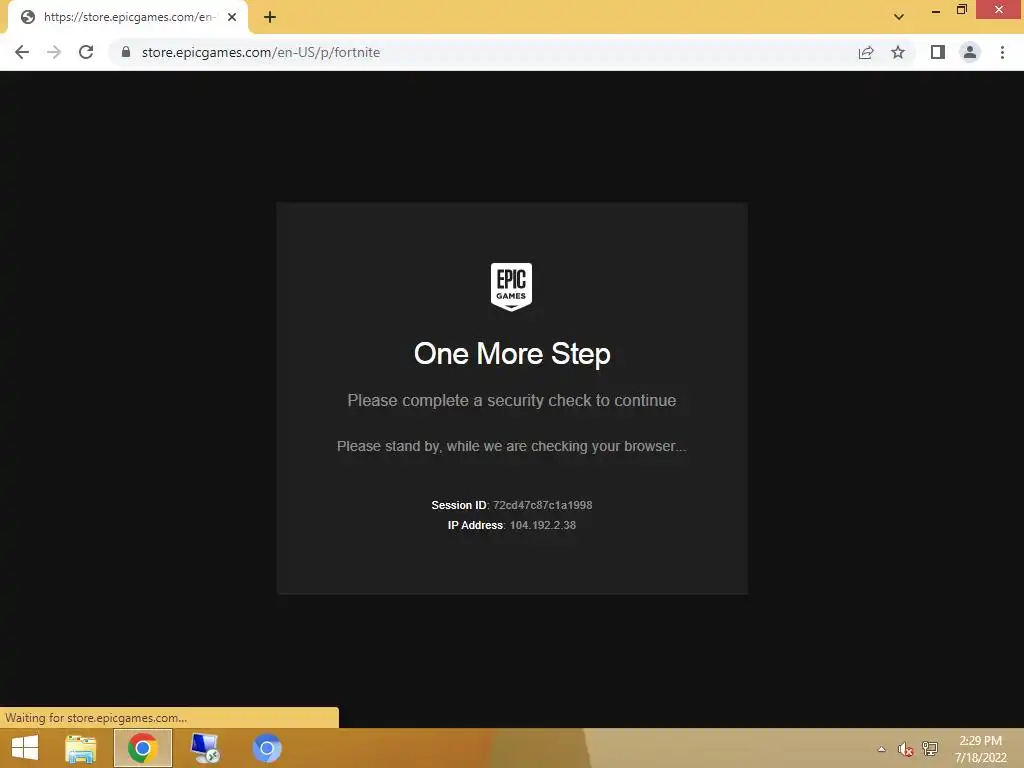
Task: Close the store.epicgames.com tab
Action: [232, 17]
